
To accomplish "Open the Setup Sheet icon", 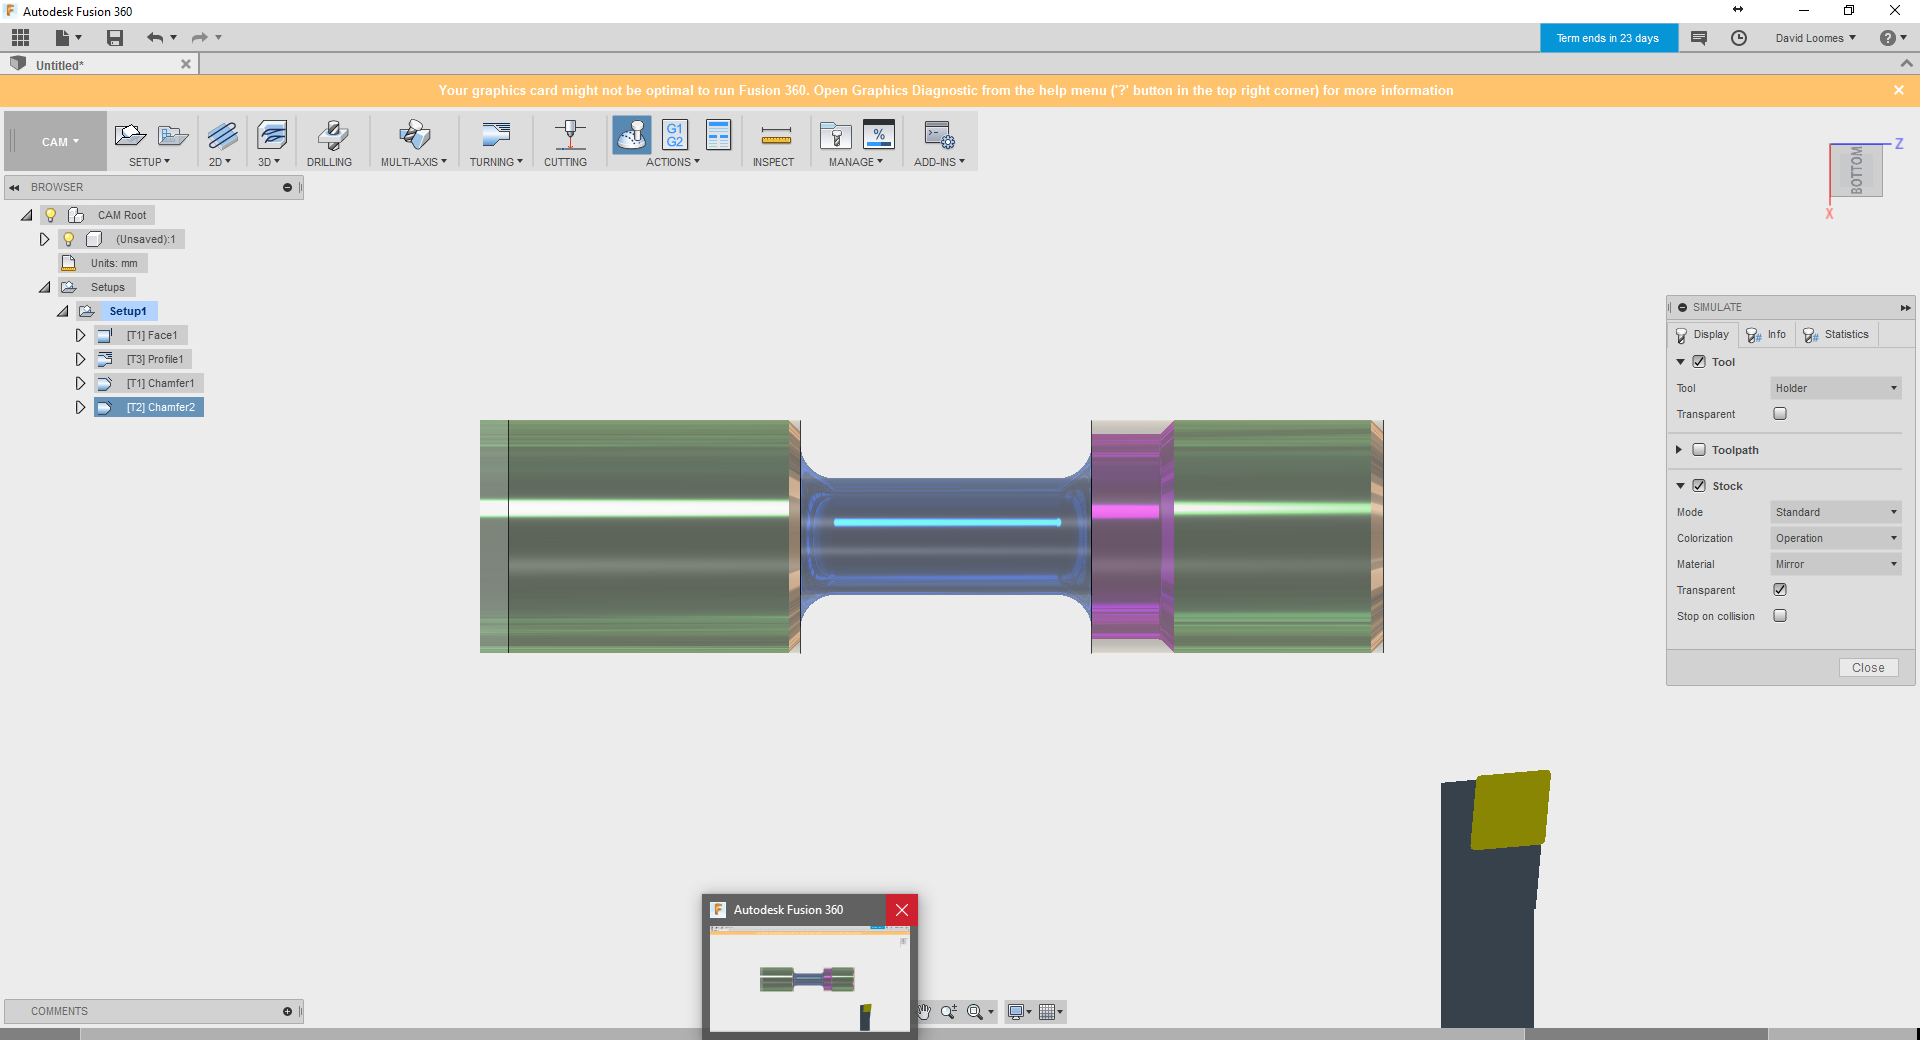I will pyautogui.click(x=718, y=135).
